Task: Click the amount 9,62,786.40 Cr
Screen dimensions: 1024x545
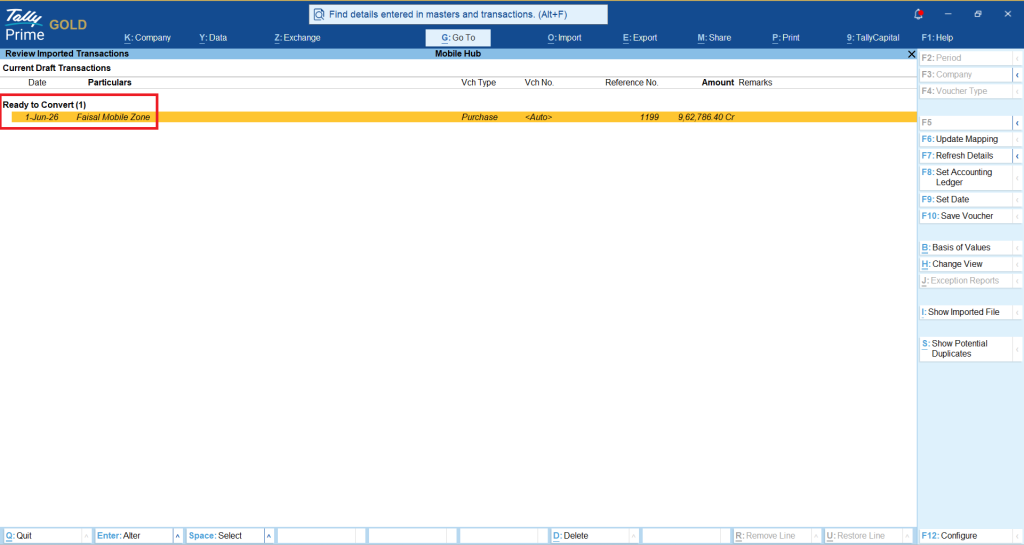Action: point(706,117)
